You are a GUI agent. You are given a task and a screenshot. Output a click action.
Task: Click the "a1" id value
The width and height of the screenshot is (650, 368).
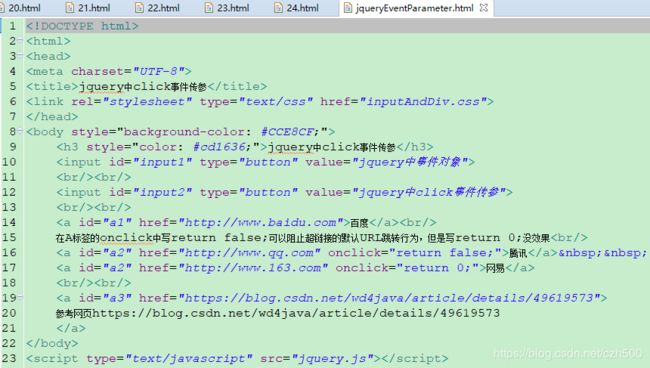pos(117,223)
